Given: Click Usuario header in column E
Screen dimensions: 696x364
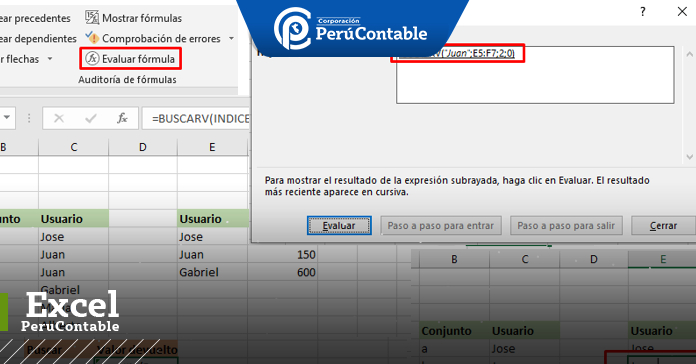Looking at the screenshot, I should (x=213, y=219).
